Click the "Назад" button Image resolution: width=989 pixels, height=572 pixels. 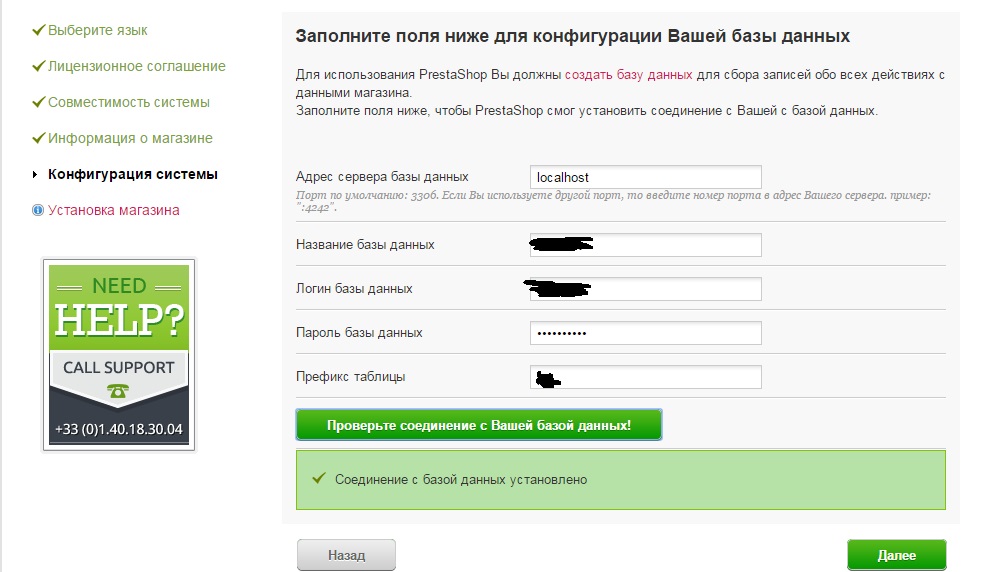[346, 555]
